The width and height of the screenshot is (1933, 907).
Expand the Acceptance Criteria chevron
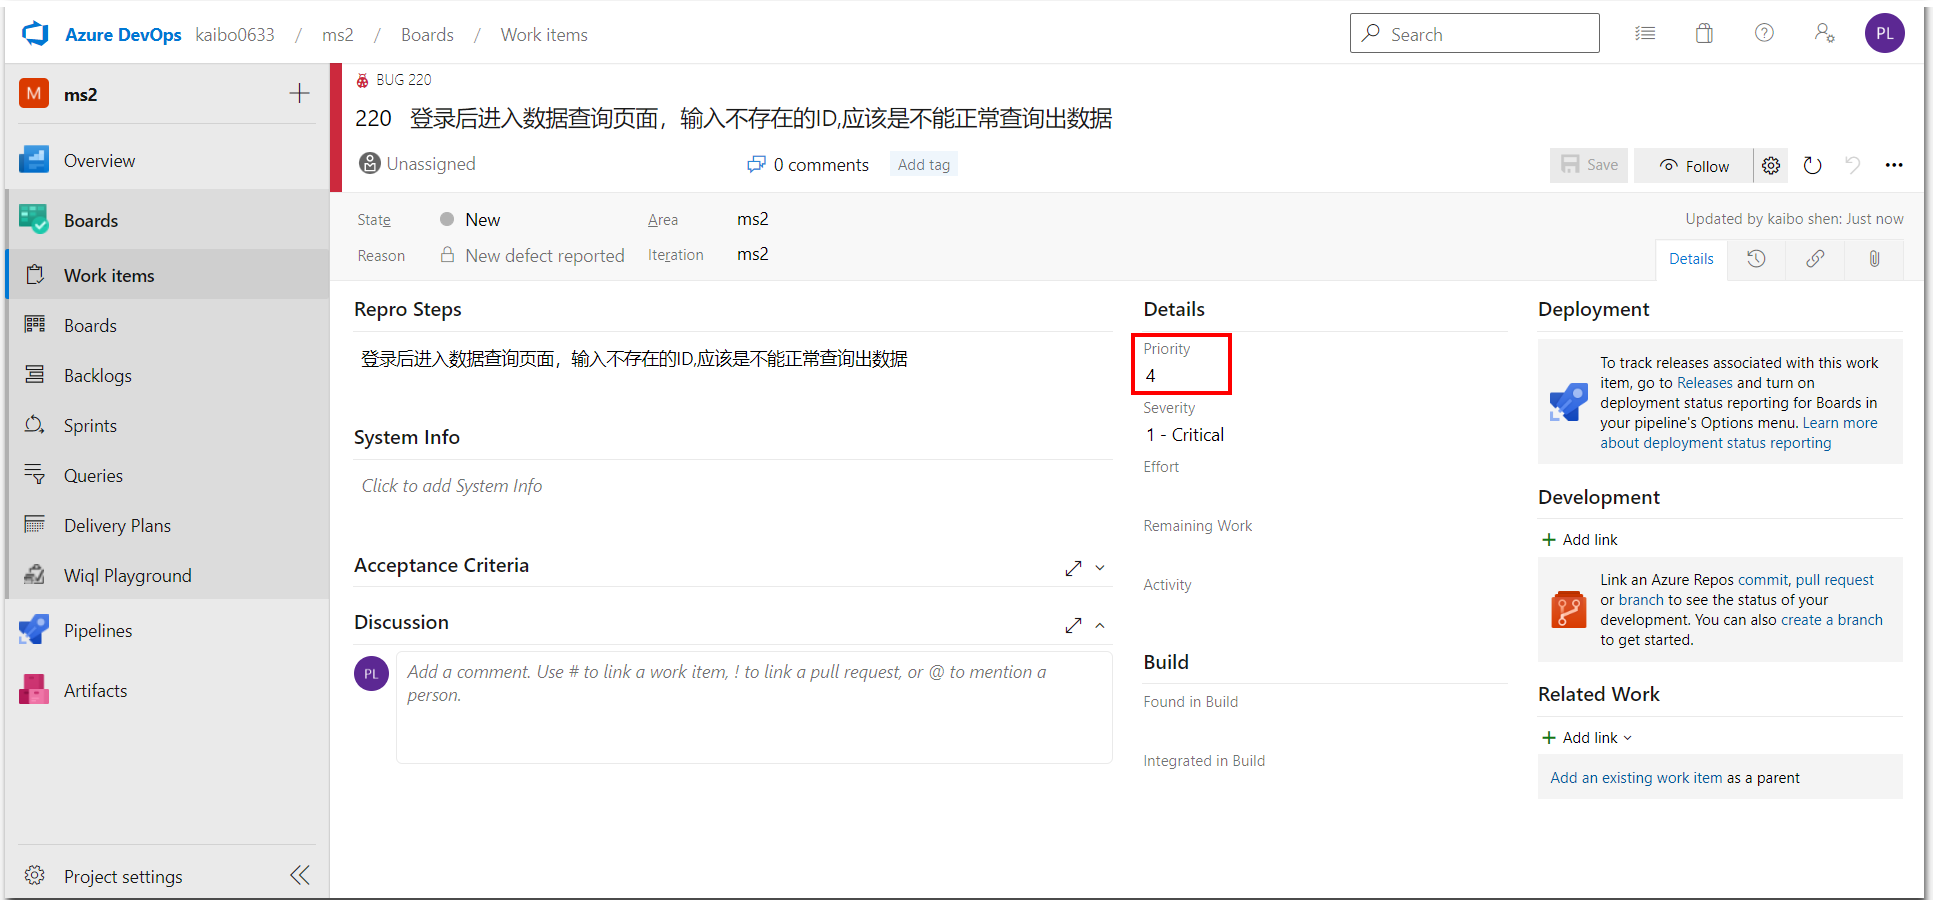[1100, 567]
